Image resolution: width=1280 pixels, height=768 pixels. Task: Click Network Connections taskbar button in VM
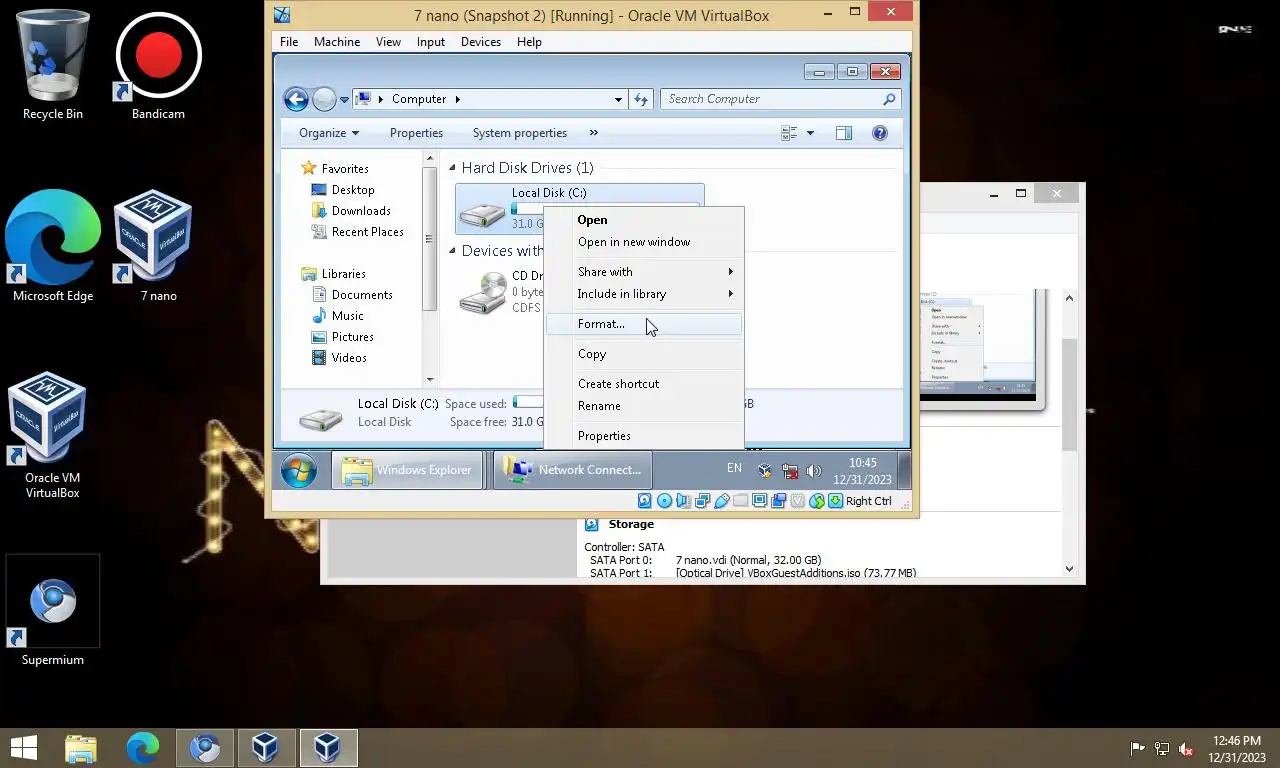pos(573,470)
